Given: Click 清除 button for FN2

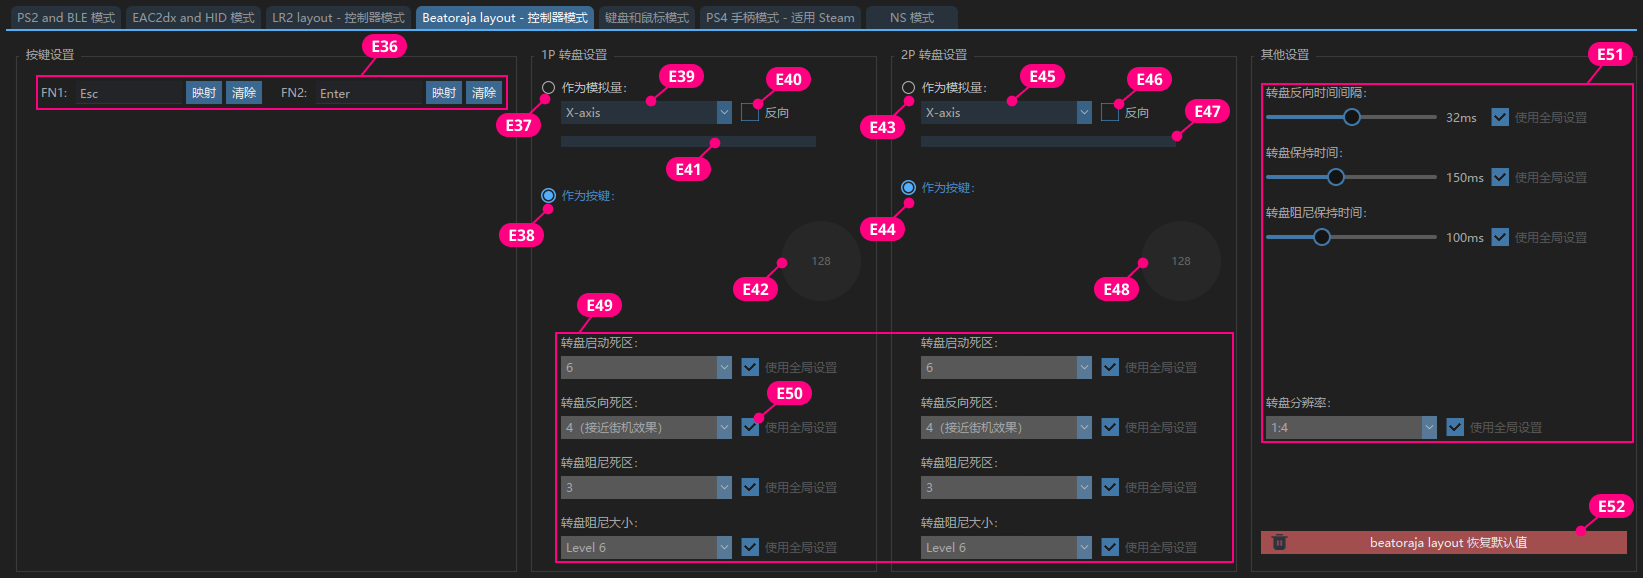Looking at the screenshot, I should (x=484, y=93).
